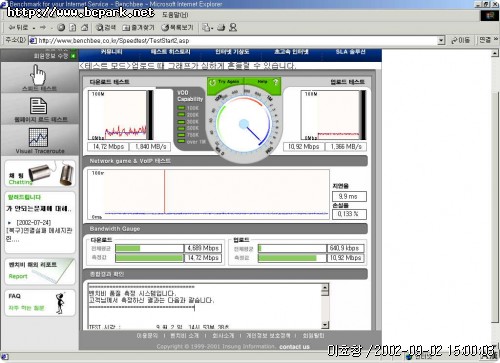Image resolution: width=500 pixels, height=363 pixels.
Task: Expand the Back button history arrow
Action: point(34,28)
